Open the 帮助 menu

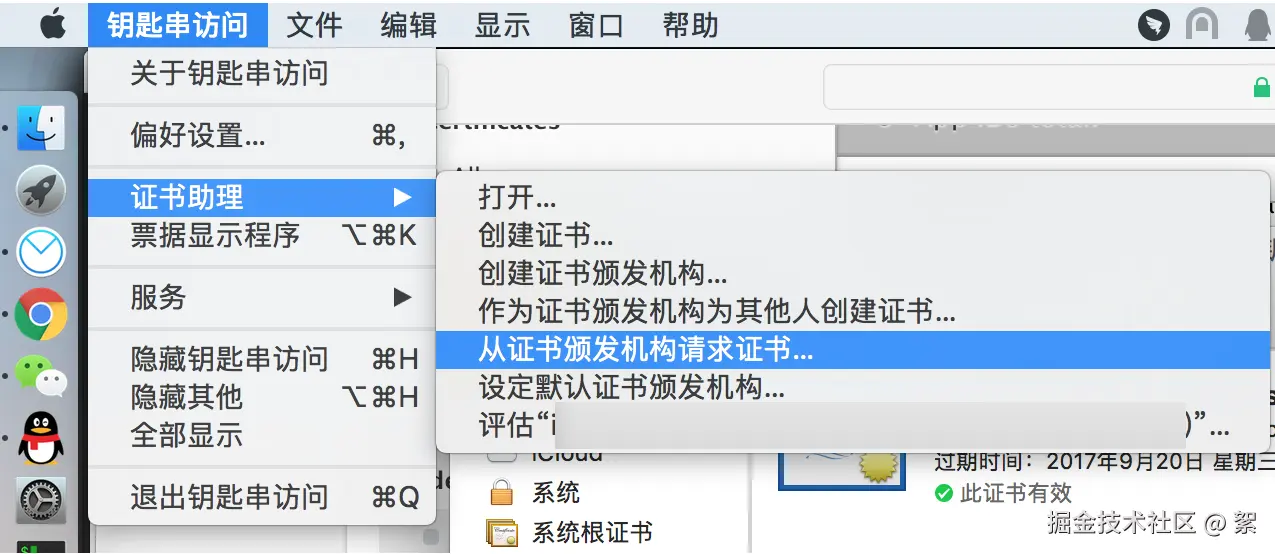pos(691,24)
